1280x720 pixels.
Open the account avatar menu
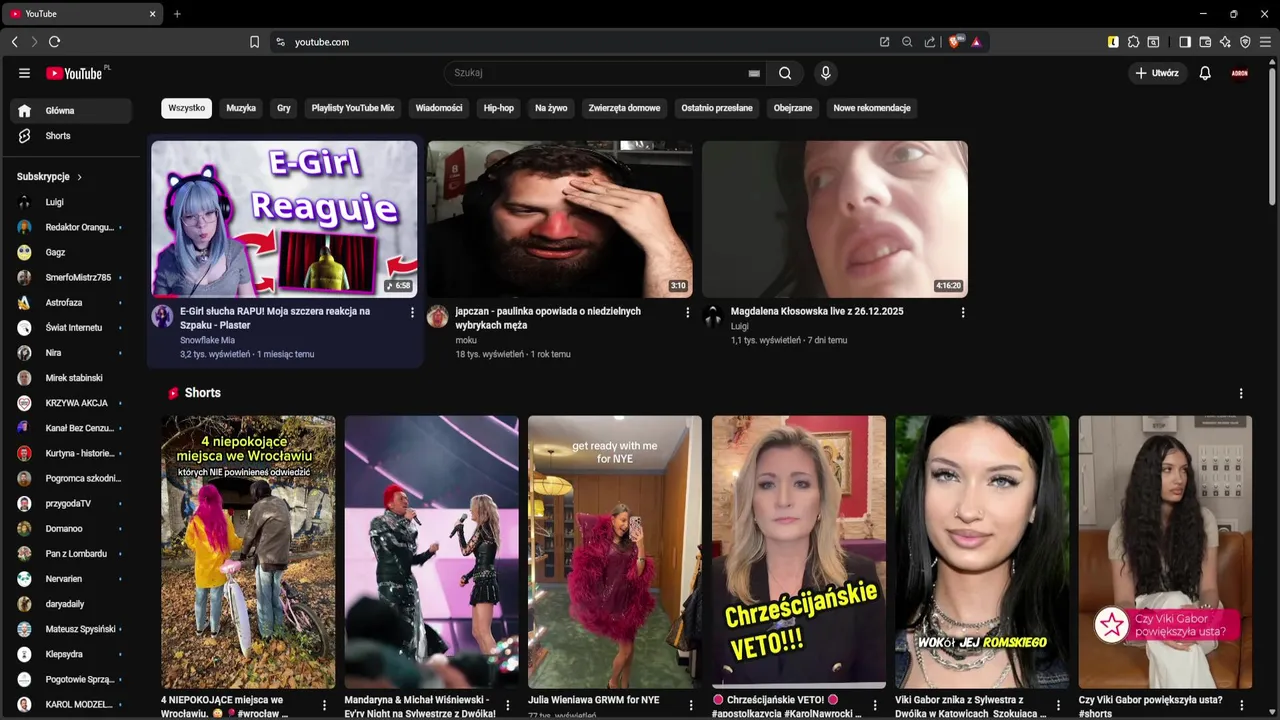click(1240, 73)
